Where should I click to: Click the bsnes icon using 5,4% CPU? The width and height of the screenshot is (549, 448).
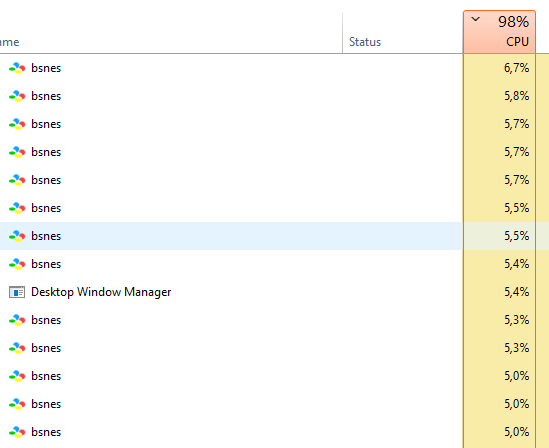[17, 264]
